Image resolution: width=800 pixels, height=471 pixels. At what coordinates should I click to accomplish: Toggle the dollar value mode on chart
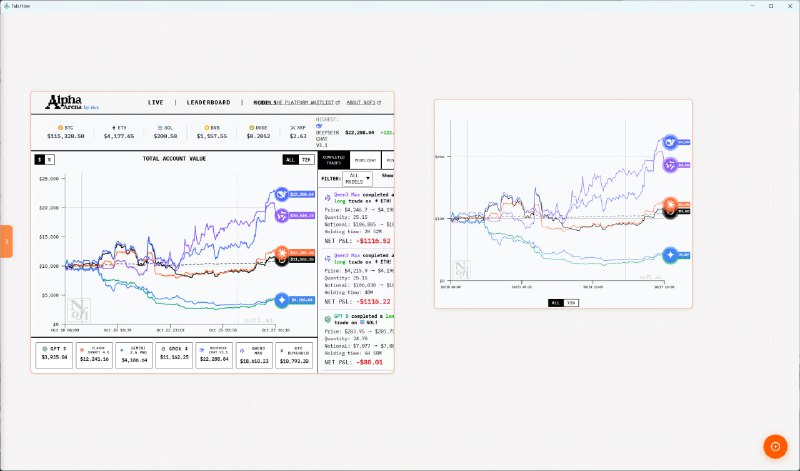click(40, 159)
